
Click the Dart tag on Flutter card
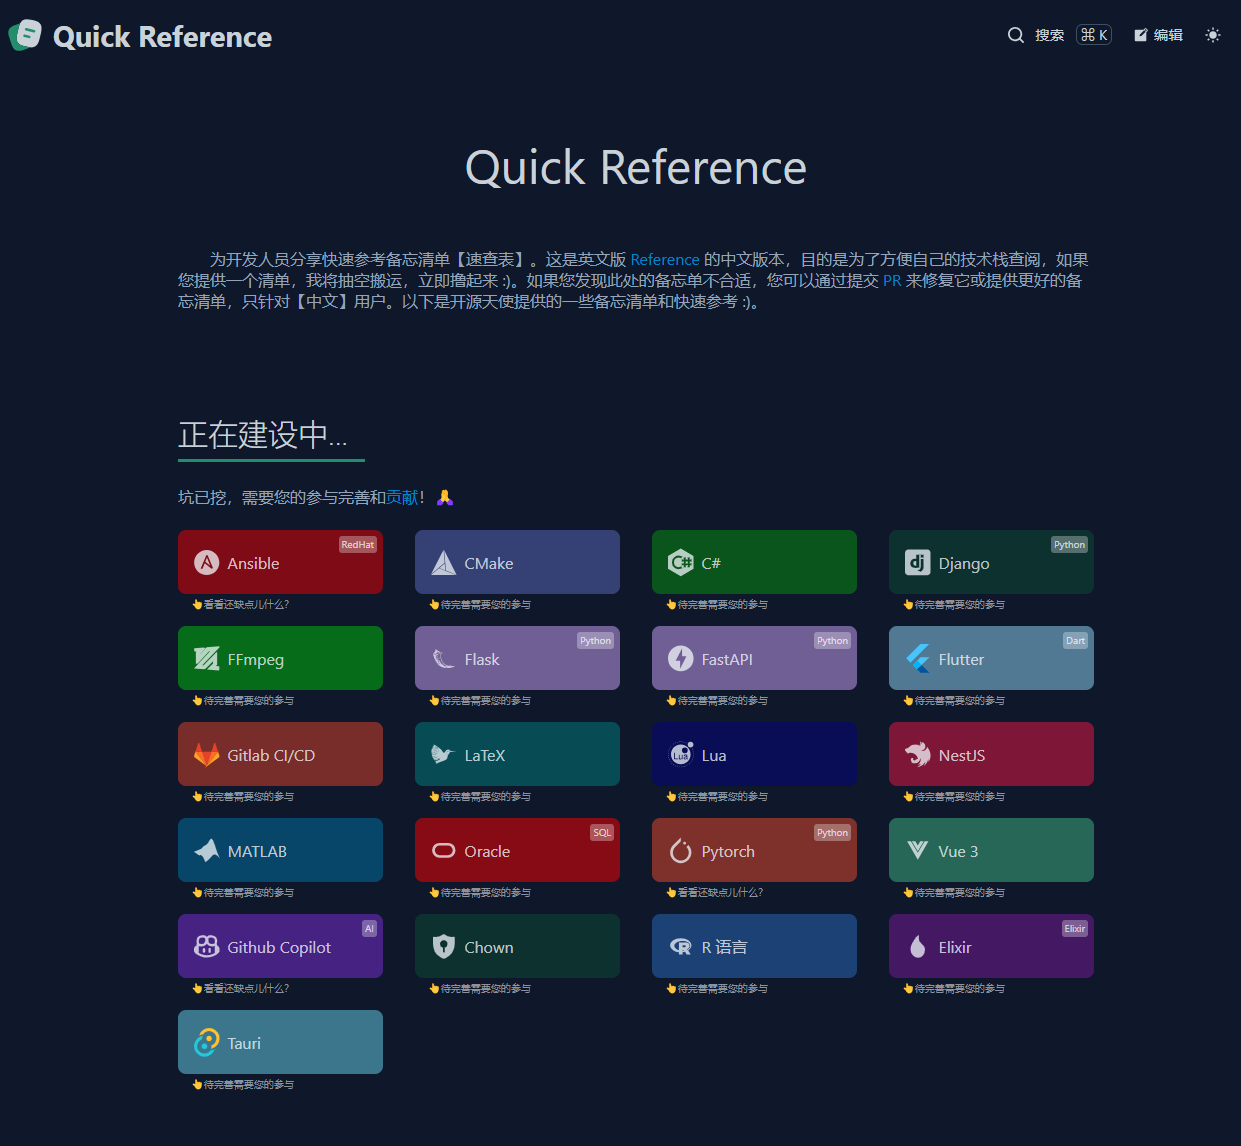pyautogui.click(x=1075, y=641)
